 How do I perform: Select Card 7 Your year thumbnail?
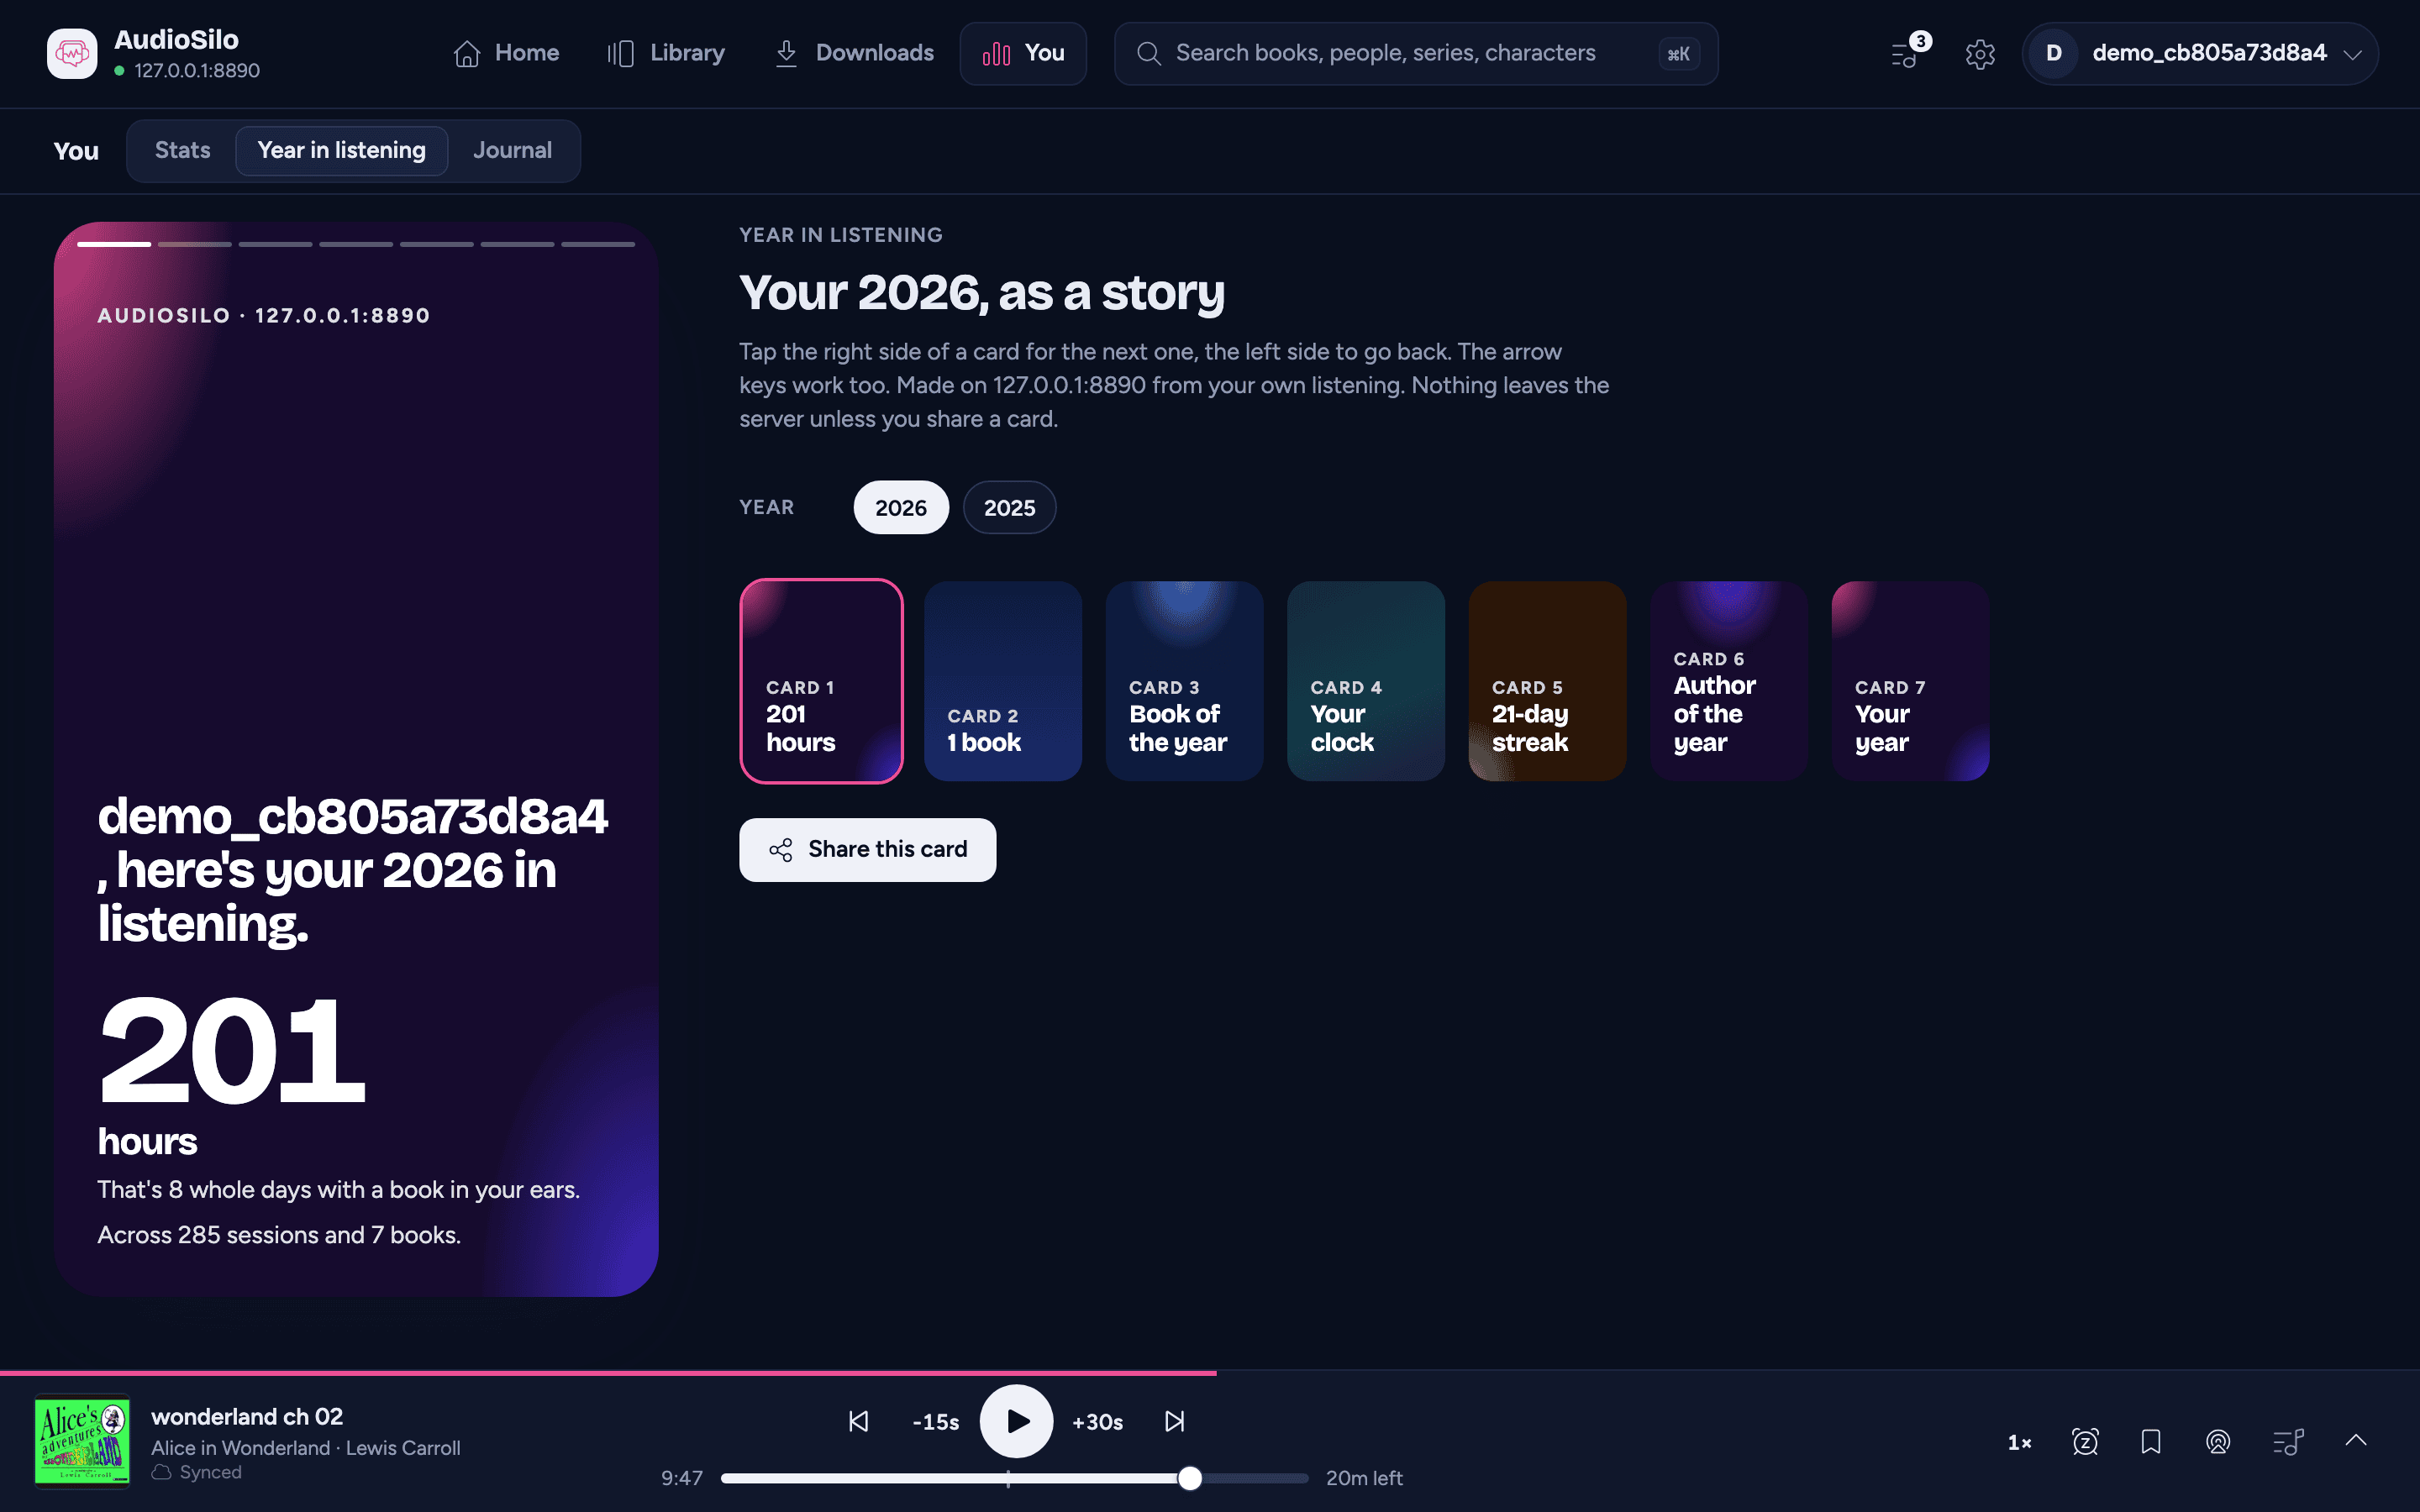click(1910, 681)
